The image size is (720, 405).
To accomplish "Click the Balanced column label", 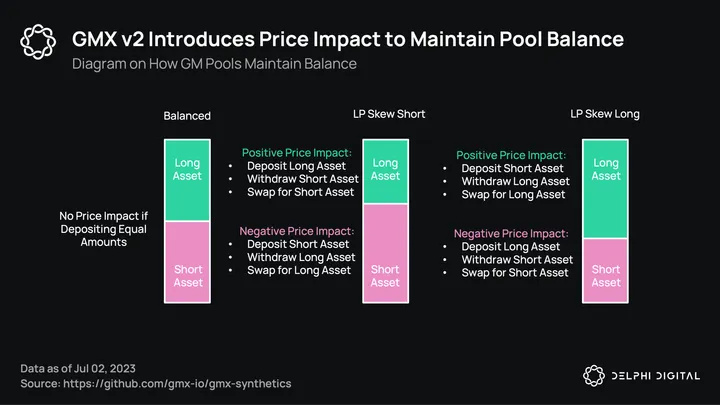I will coord(187,116).
